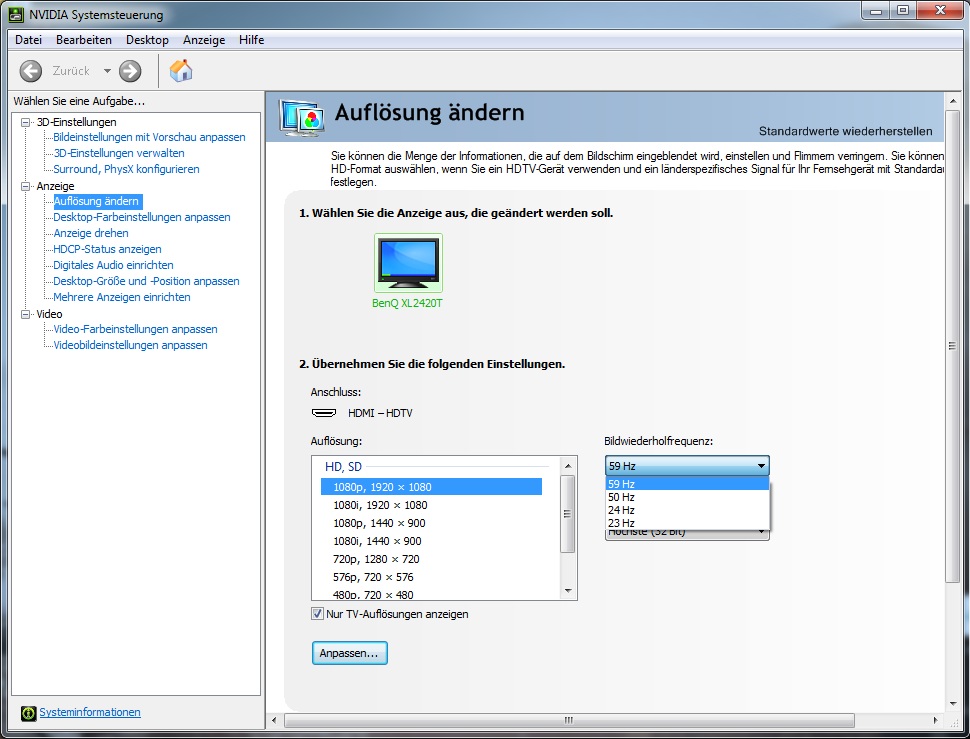Open the Desktop menu
This screenshot has width=970, height=739.
pyautogui.click(x=147, y=40)
